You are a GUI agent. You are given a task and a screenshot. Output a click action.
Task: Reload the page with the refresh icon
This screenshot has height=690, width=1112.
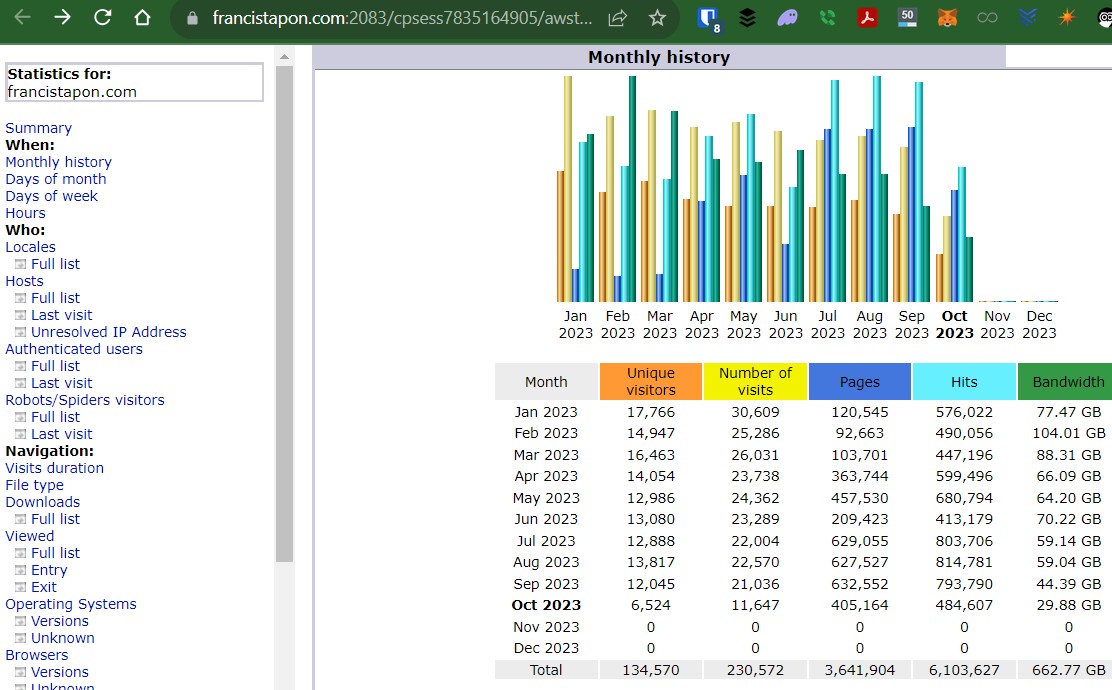(x=102, y=18)
